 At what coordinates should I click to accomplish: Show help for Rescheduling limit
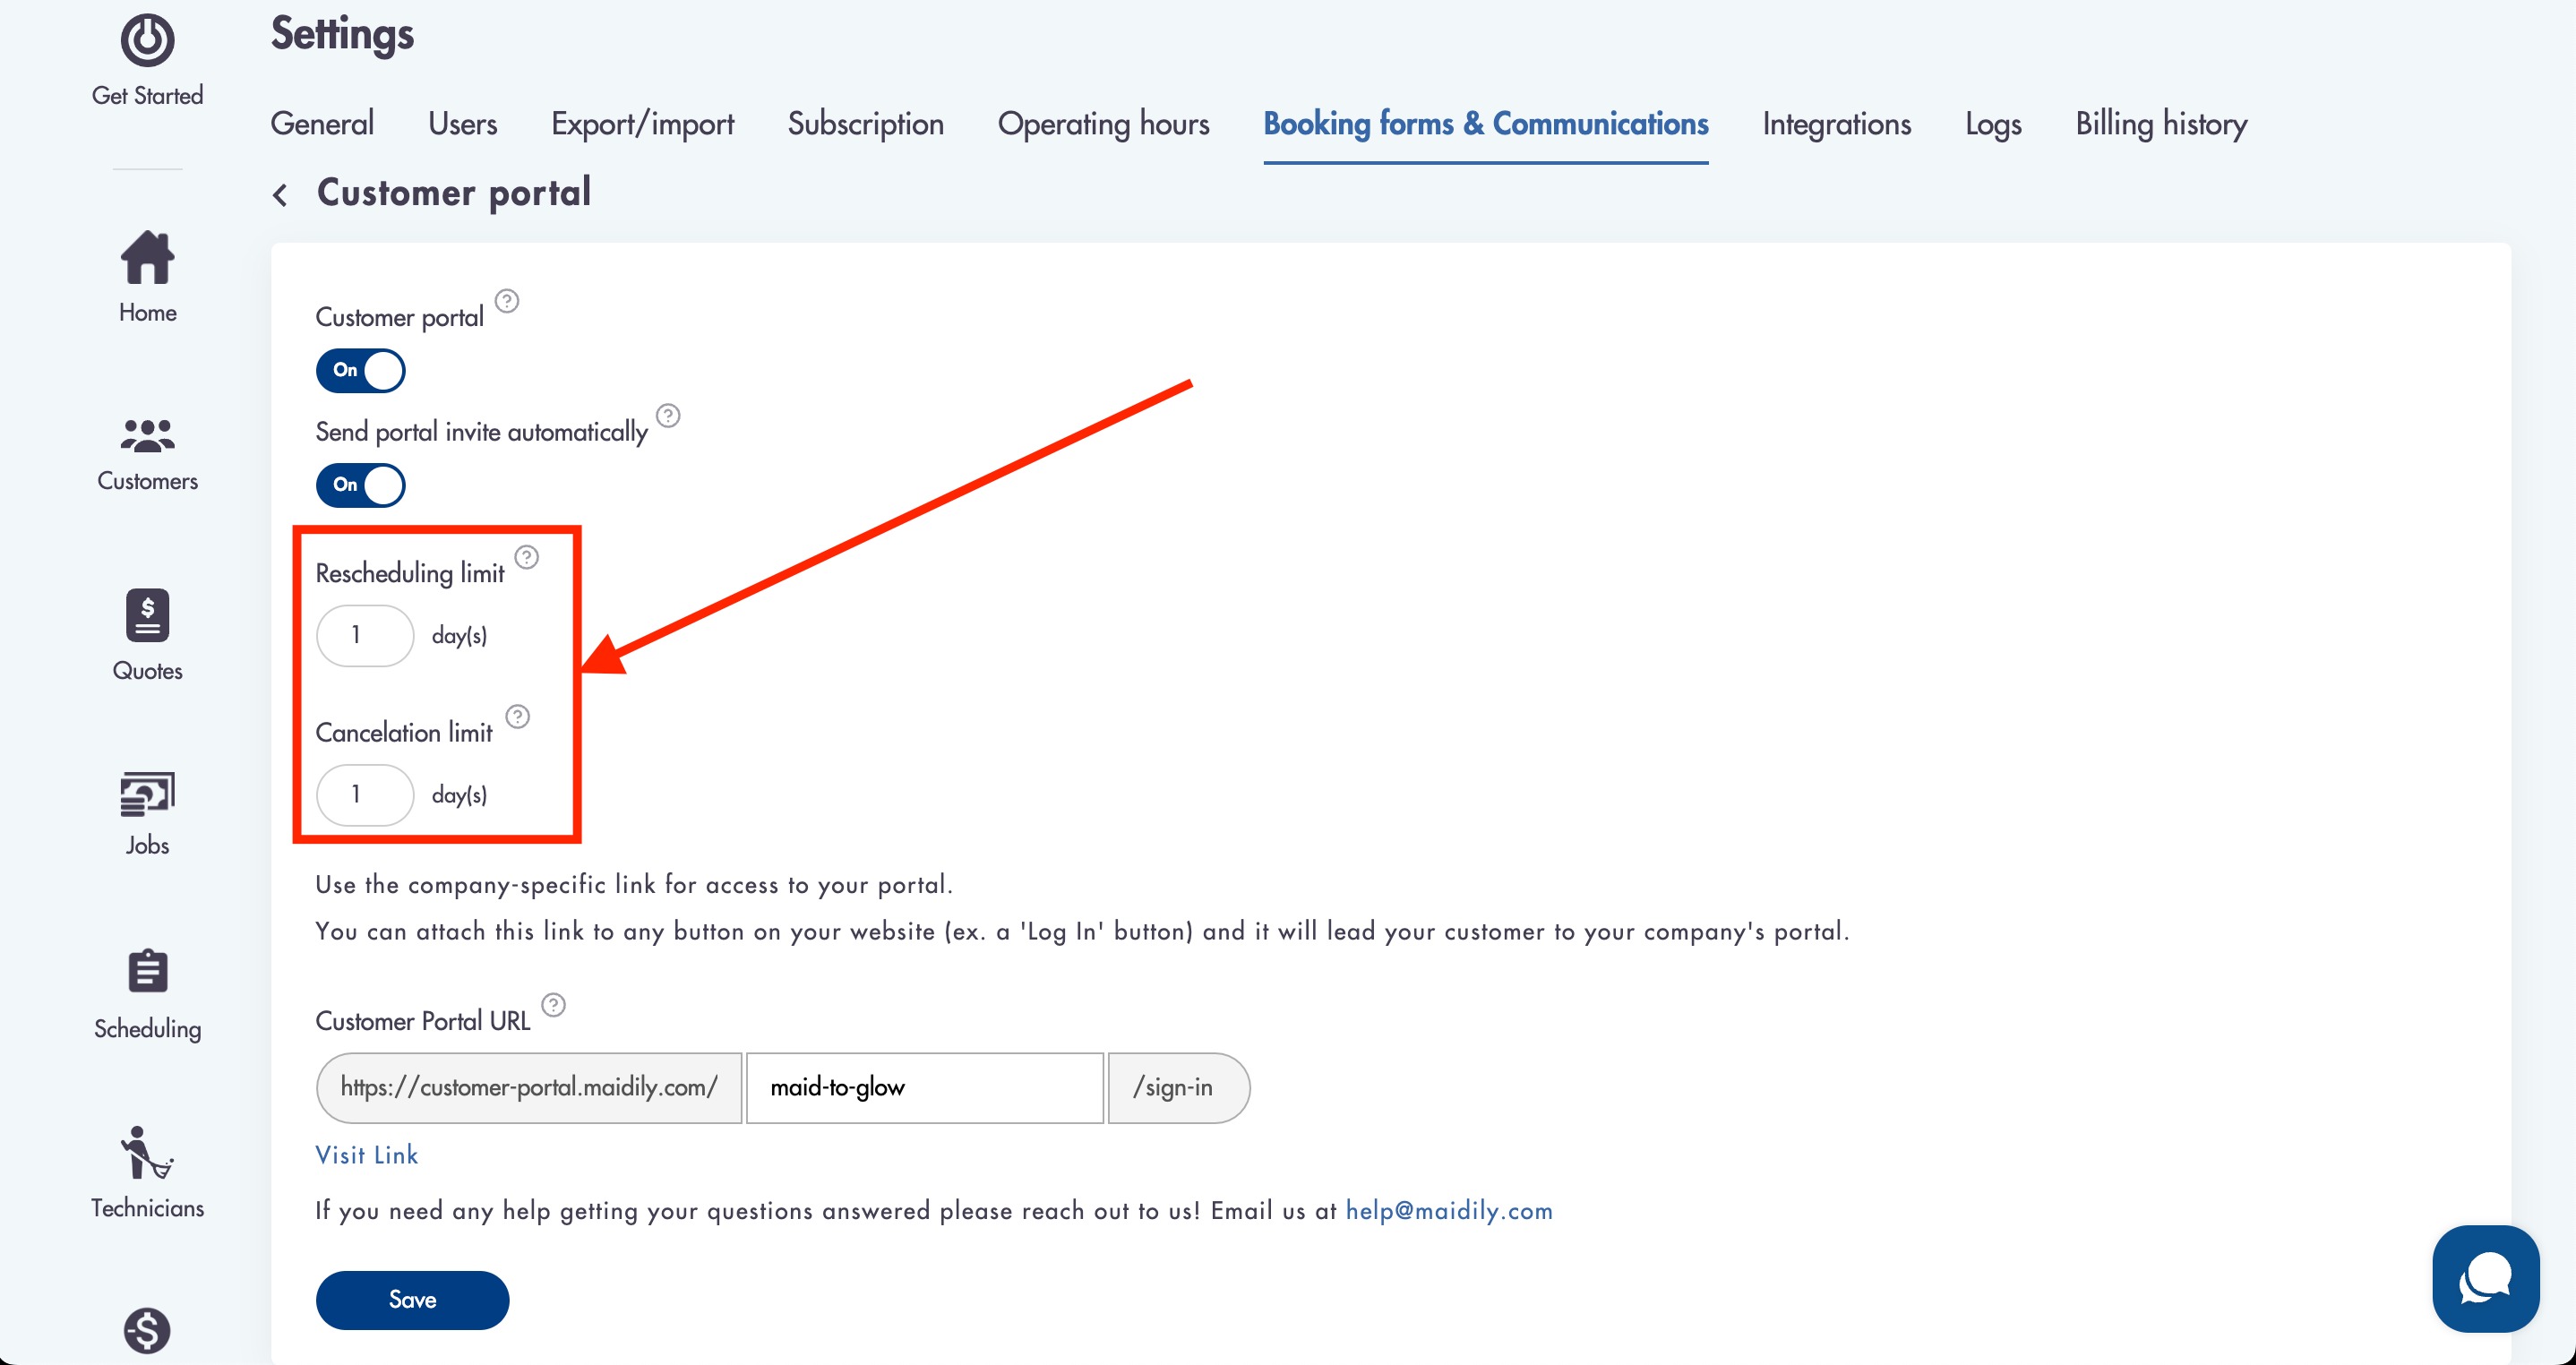[526, 557]
